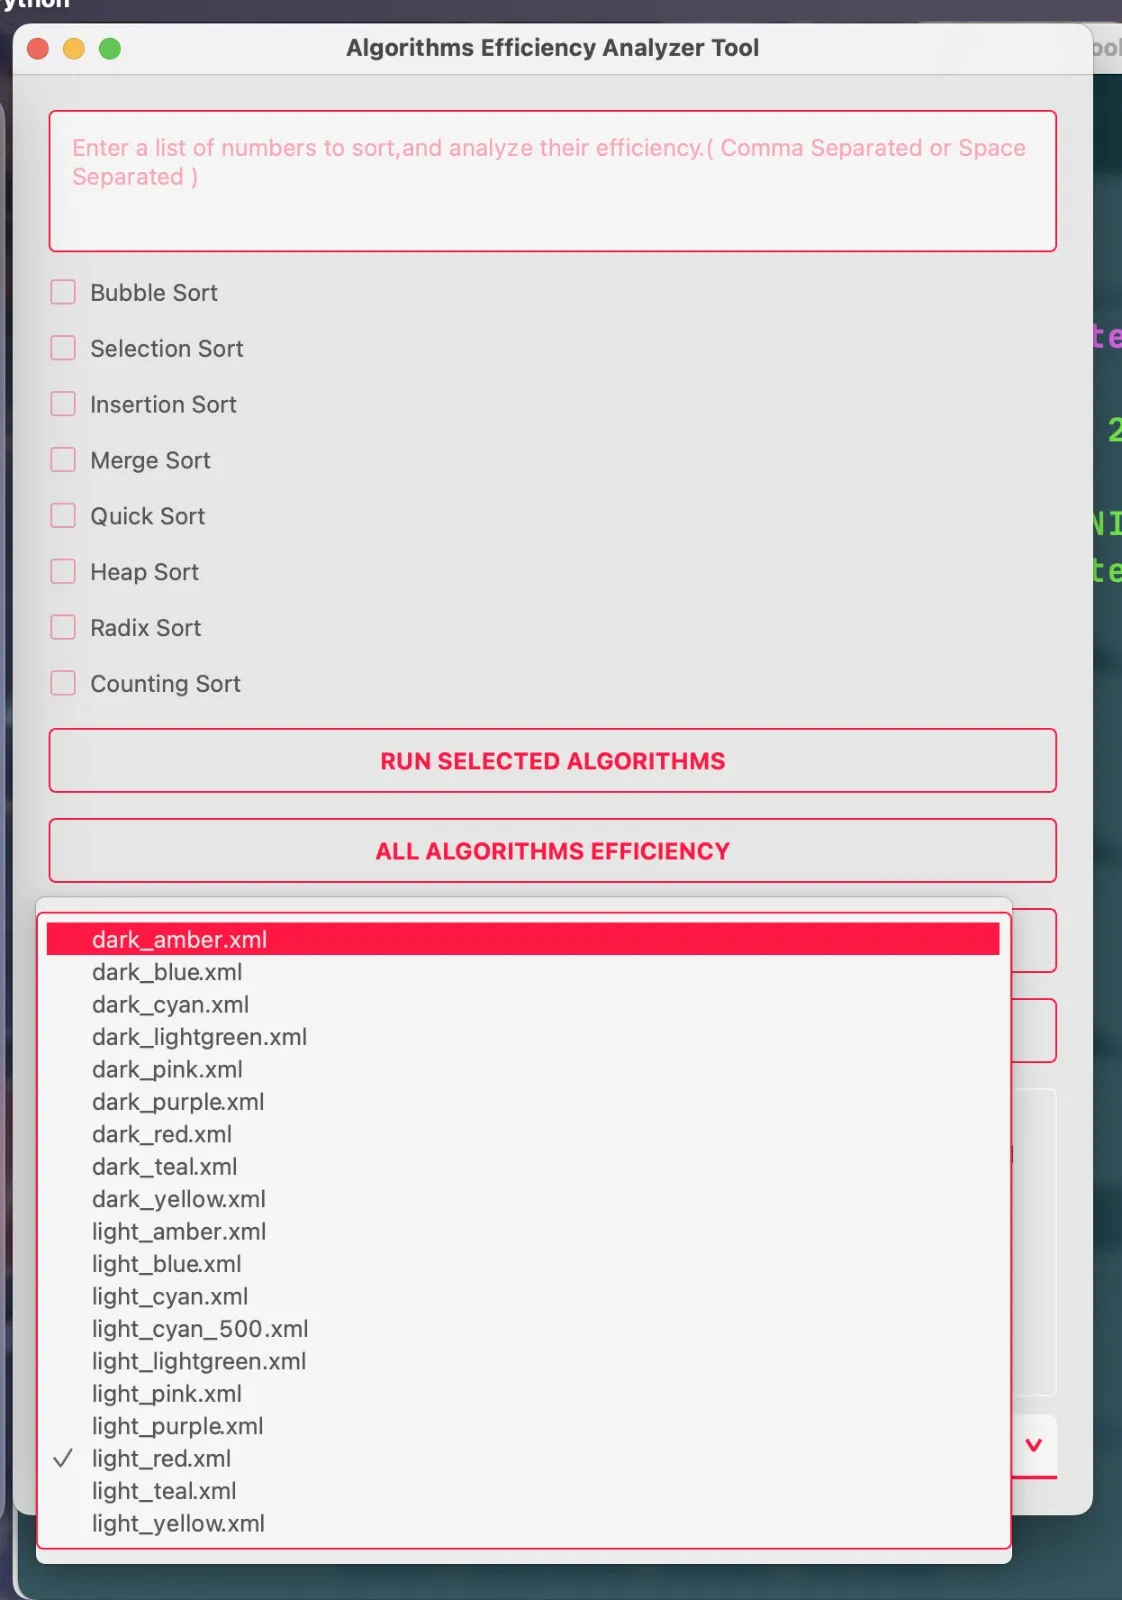Check the Radix Sort checkbox

(x=63, y=627)
